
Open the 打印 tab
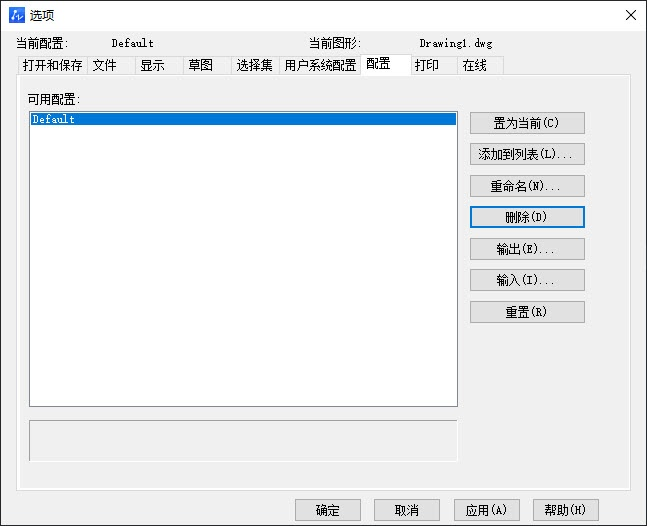click(434, 65)
